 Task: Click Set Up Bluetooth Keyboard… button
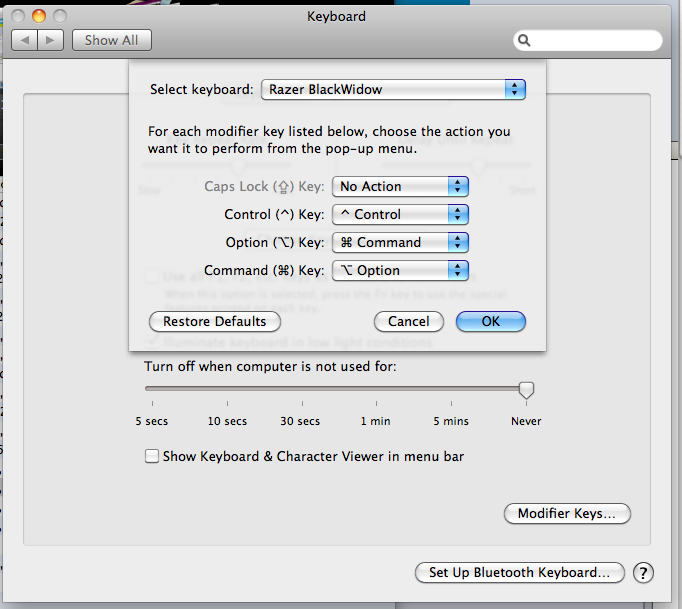point(520,572)
